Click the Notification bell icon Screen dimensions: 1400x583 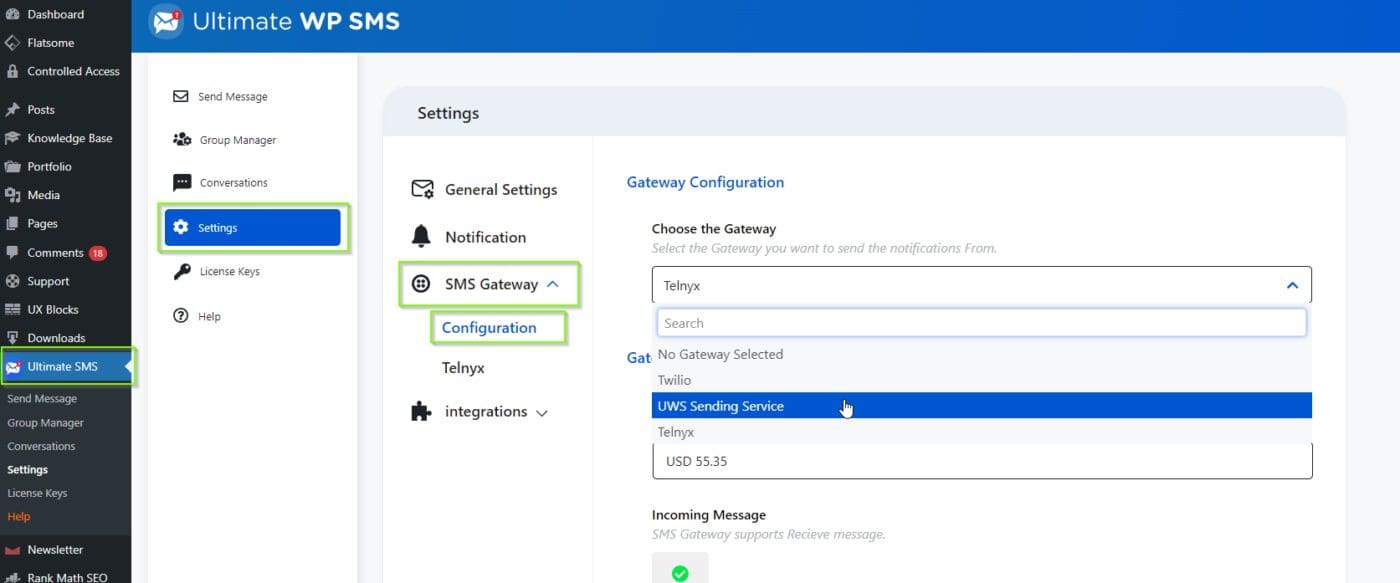click(x=421, y=237)
